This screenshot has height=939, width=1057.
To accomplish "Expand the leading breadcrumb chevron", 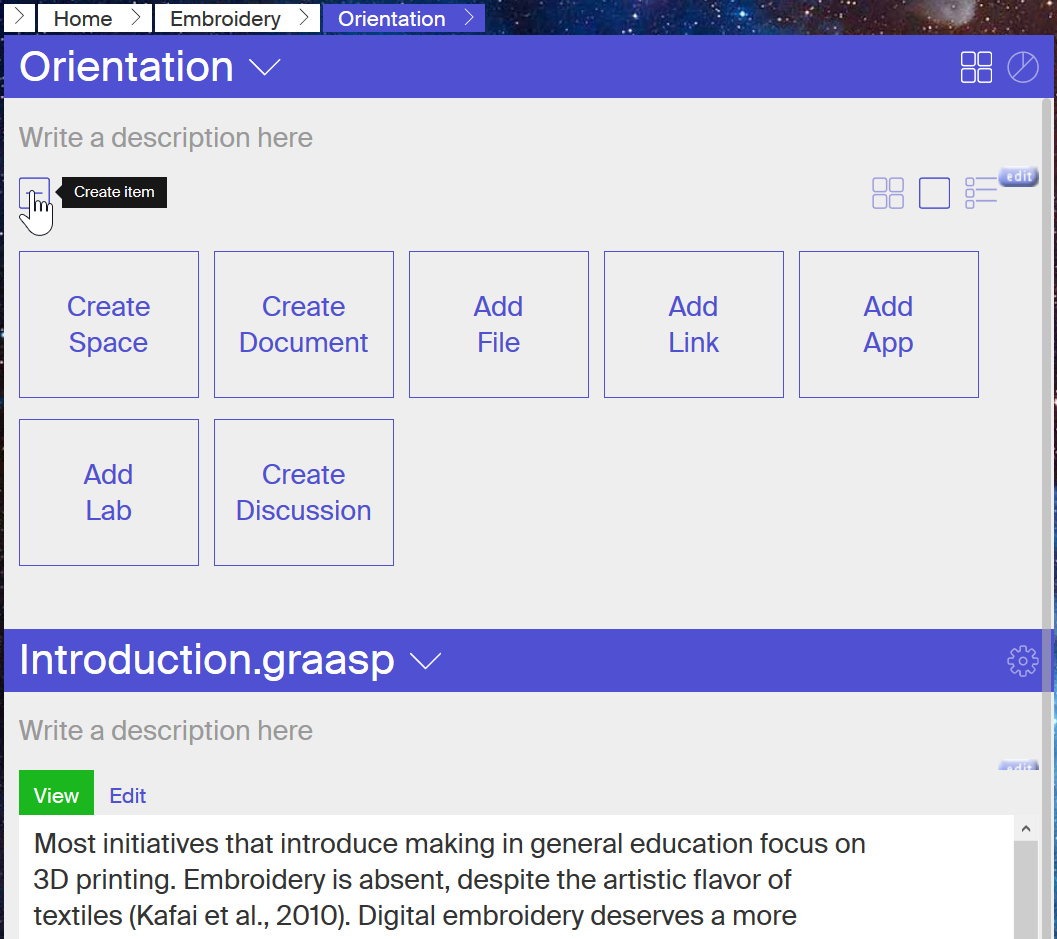I will click(18, 18).
